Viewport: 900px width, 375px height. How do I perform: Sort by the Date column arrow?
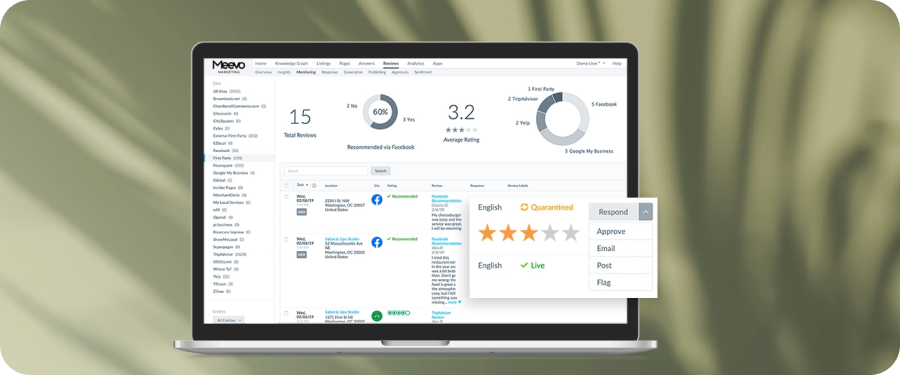(307, 185)
